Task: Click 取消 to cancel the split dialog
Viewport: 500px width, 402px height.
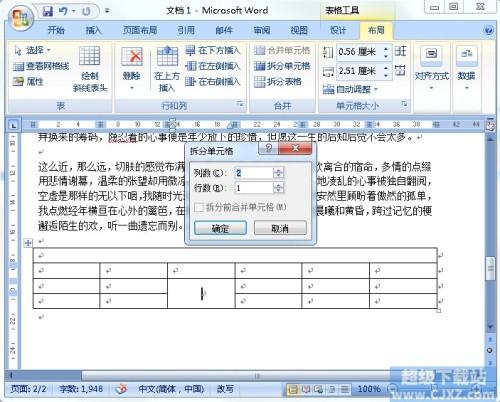Action: [280, 228]
